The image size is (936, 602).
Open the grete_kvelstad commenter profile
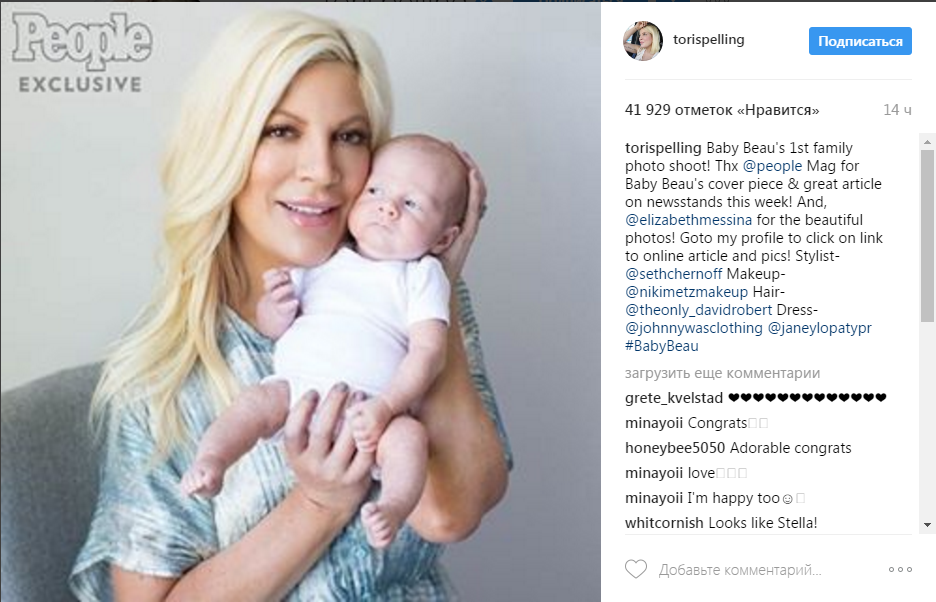click(x=674, y=398)
